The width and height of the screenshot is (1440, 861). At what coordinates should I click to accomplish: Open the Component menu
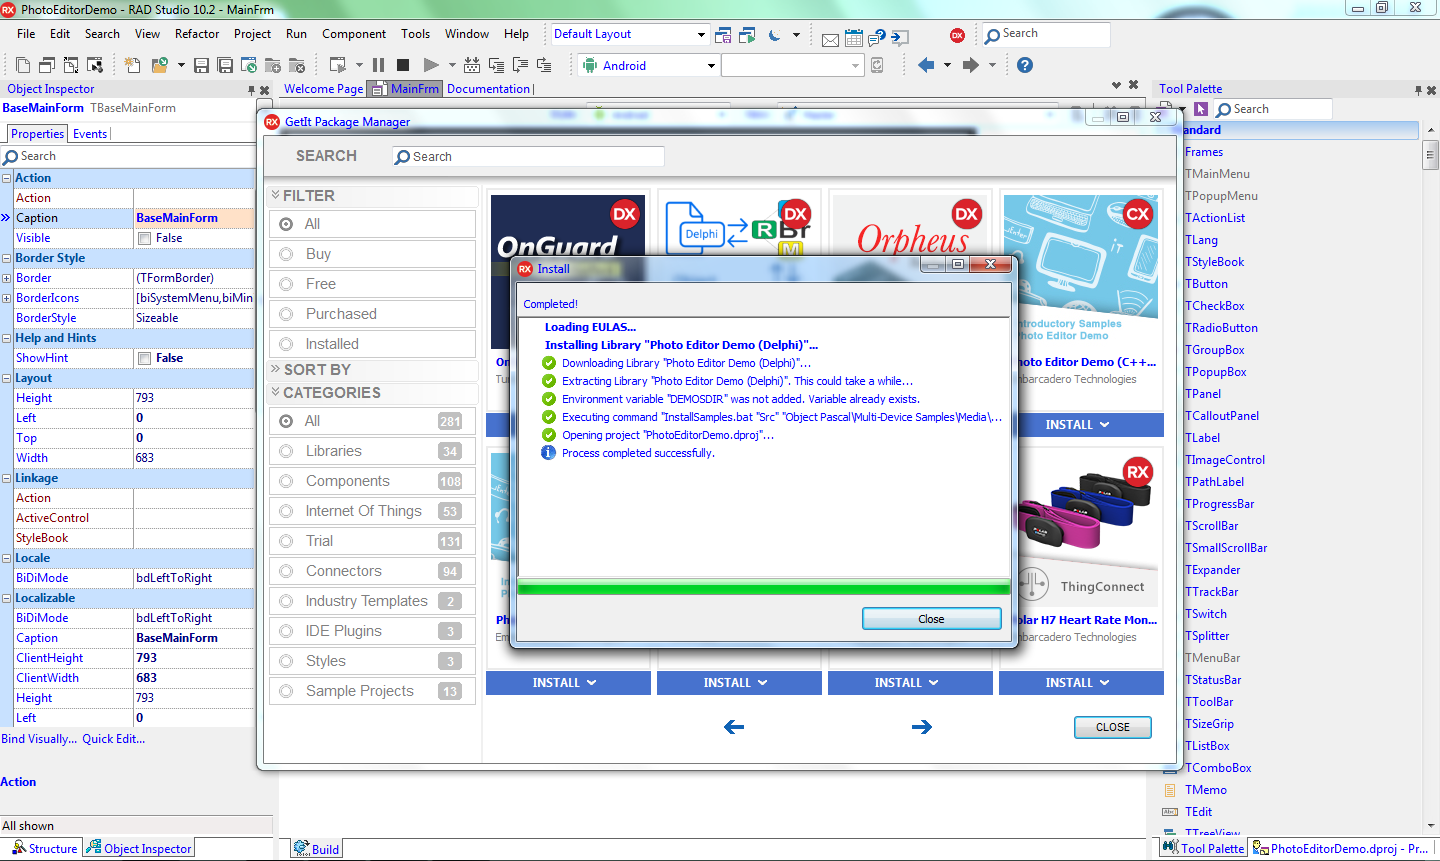[x=354, y=34]
